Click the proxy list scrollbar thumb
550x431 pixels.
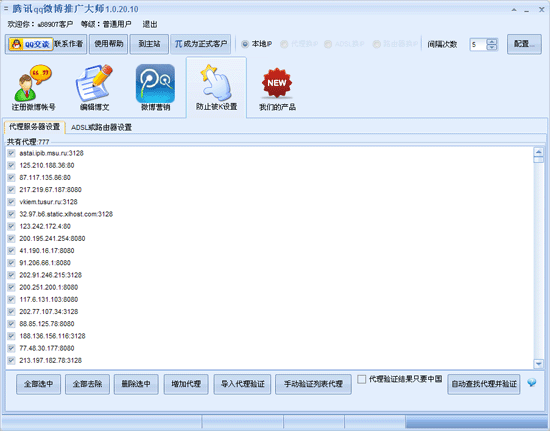pos(538,160)
